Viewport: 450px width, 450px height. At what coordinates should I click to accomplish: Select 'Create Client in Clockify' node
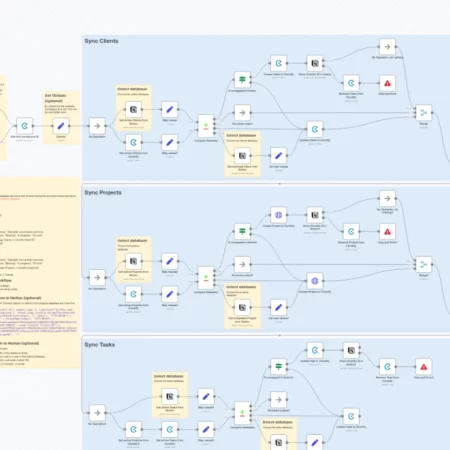279,63
